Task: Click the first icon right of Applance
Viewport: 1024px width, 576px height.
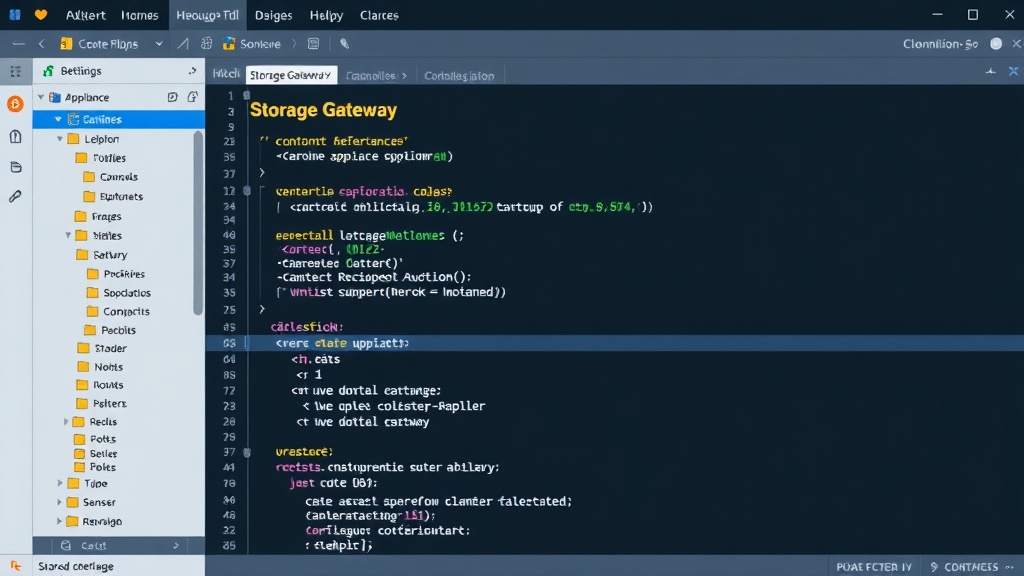Action: click(172, 97)
